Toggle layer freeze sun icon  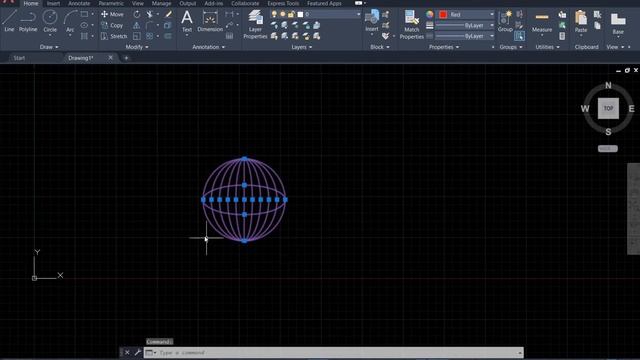tap(282, 14)
